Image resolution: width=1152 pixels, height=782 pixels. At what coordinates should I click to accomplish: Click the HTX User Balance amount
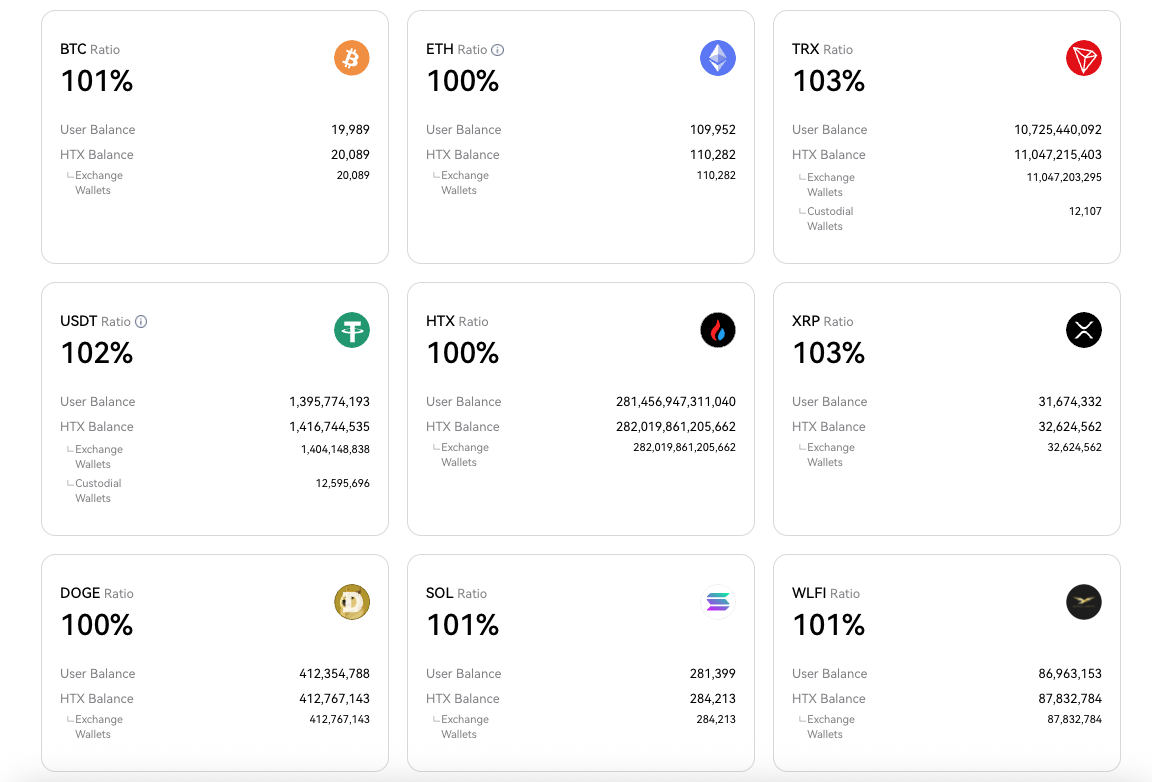click(676, 402)
